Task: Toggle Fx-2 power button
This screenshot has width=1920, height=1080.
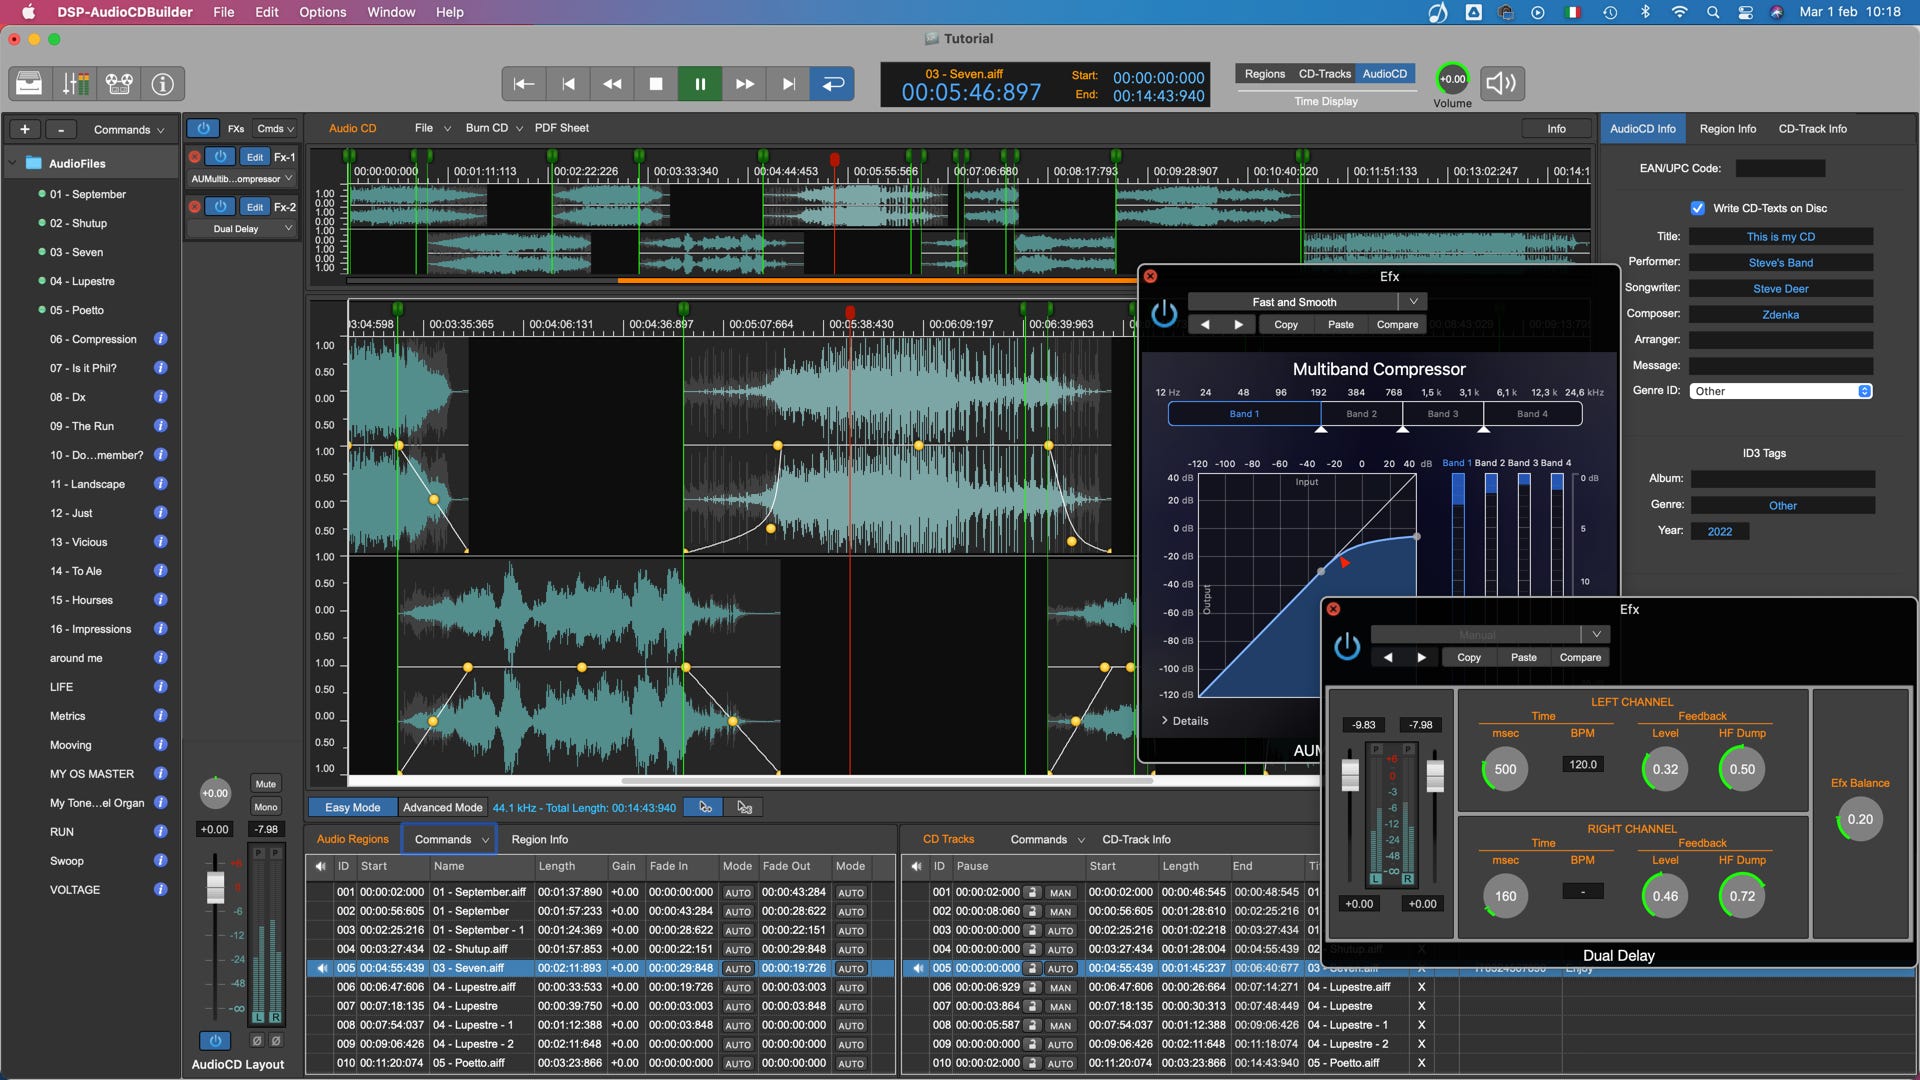Action: [221, 207]
